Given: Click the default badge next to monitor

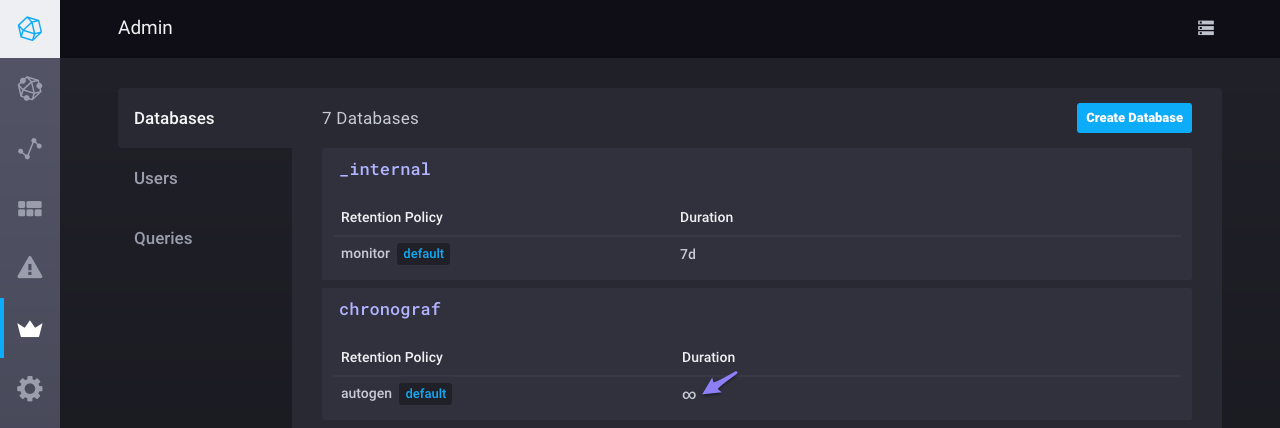Looking at the screenshot, I should 423,254.
